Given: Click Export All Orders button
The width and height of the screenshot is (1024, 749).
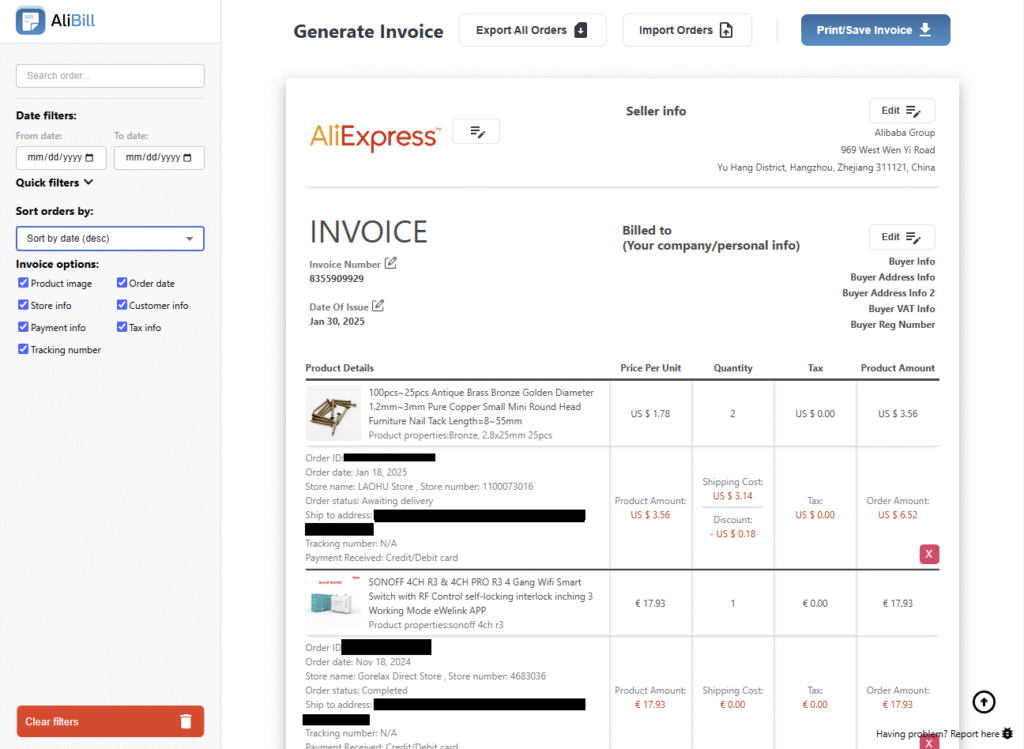Looking at the screenshot, I should [532, 30].
